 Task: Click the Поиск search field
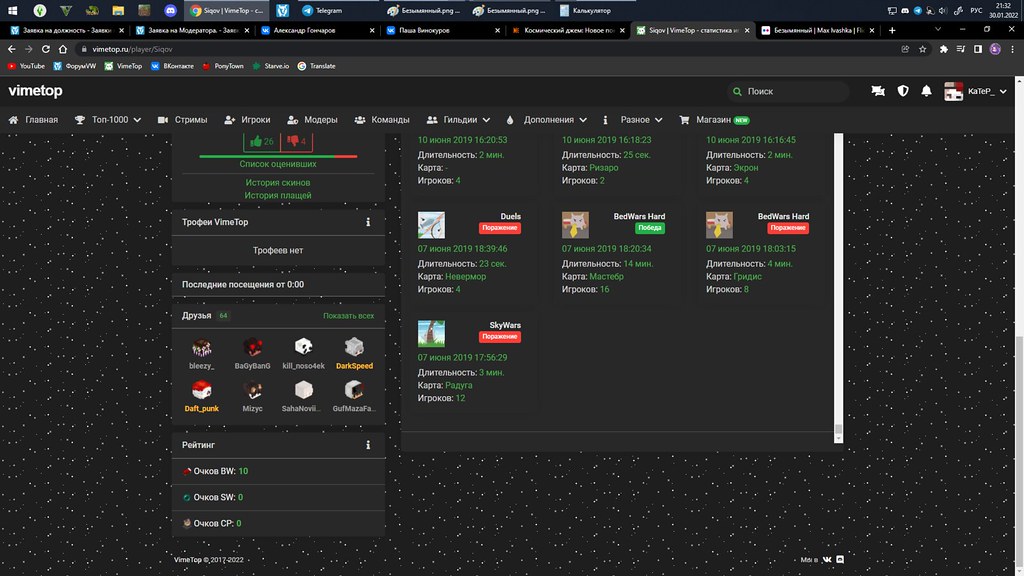(x=790, y=91)
